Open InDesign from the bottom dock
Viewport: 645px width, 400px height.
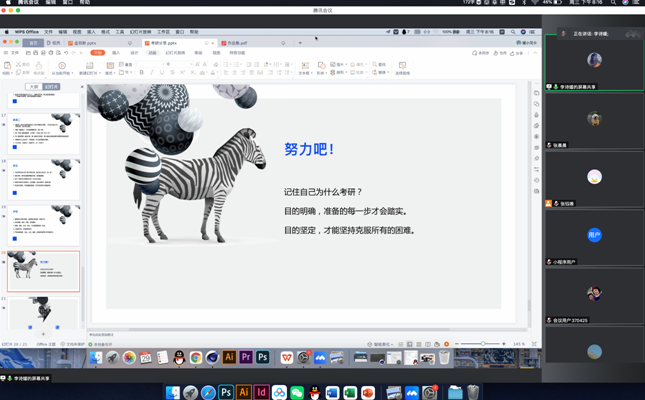coord(261,393)
